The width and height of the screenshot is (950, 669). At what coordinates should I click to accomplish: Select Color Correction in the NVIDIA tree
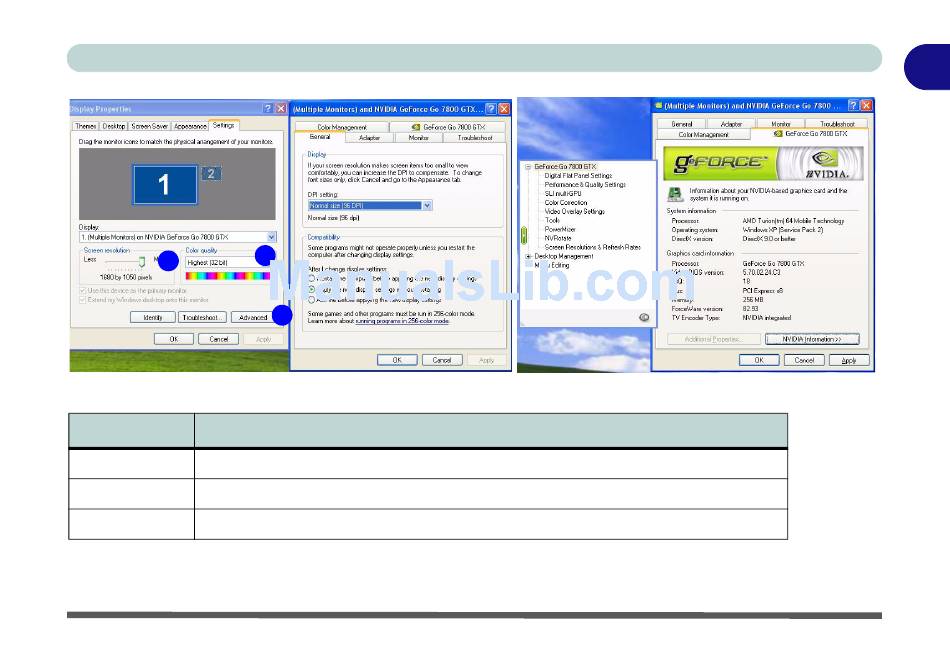click(566, 203)
